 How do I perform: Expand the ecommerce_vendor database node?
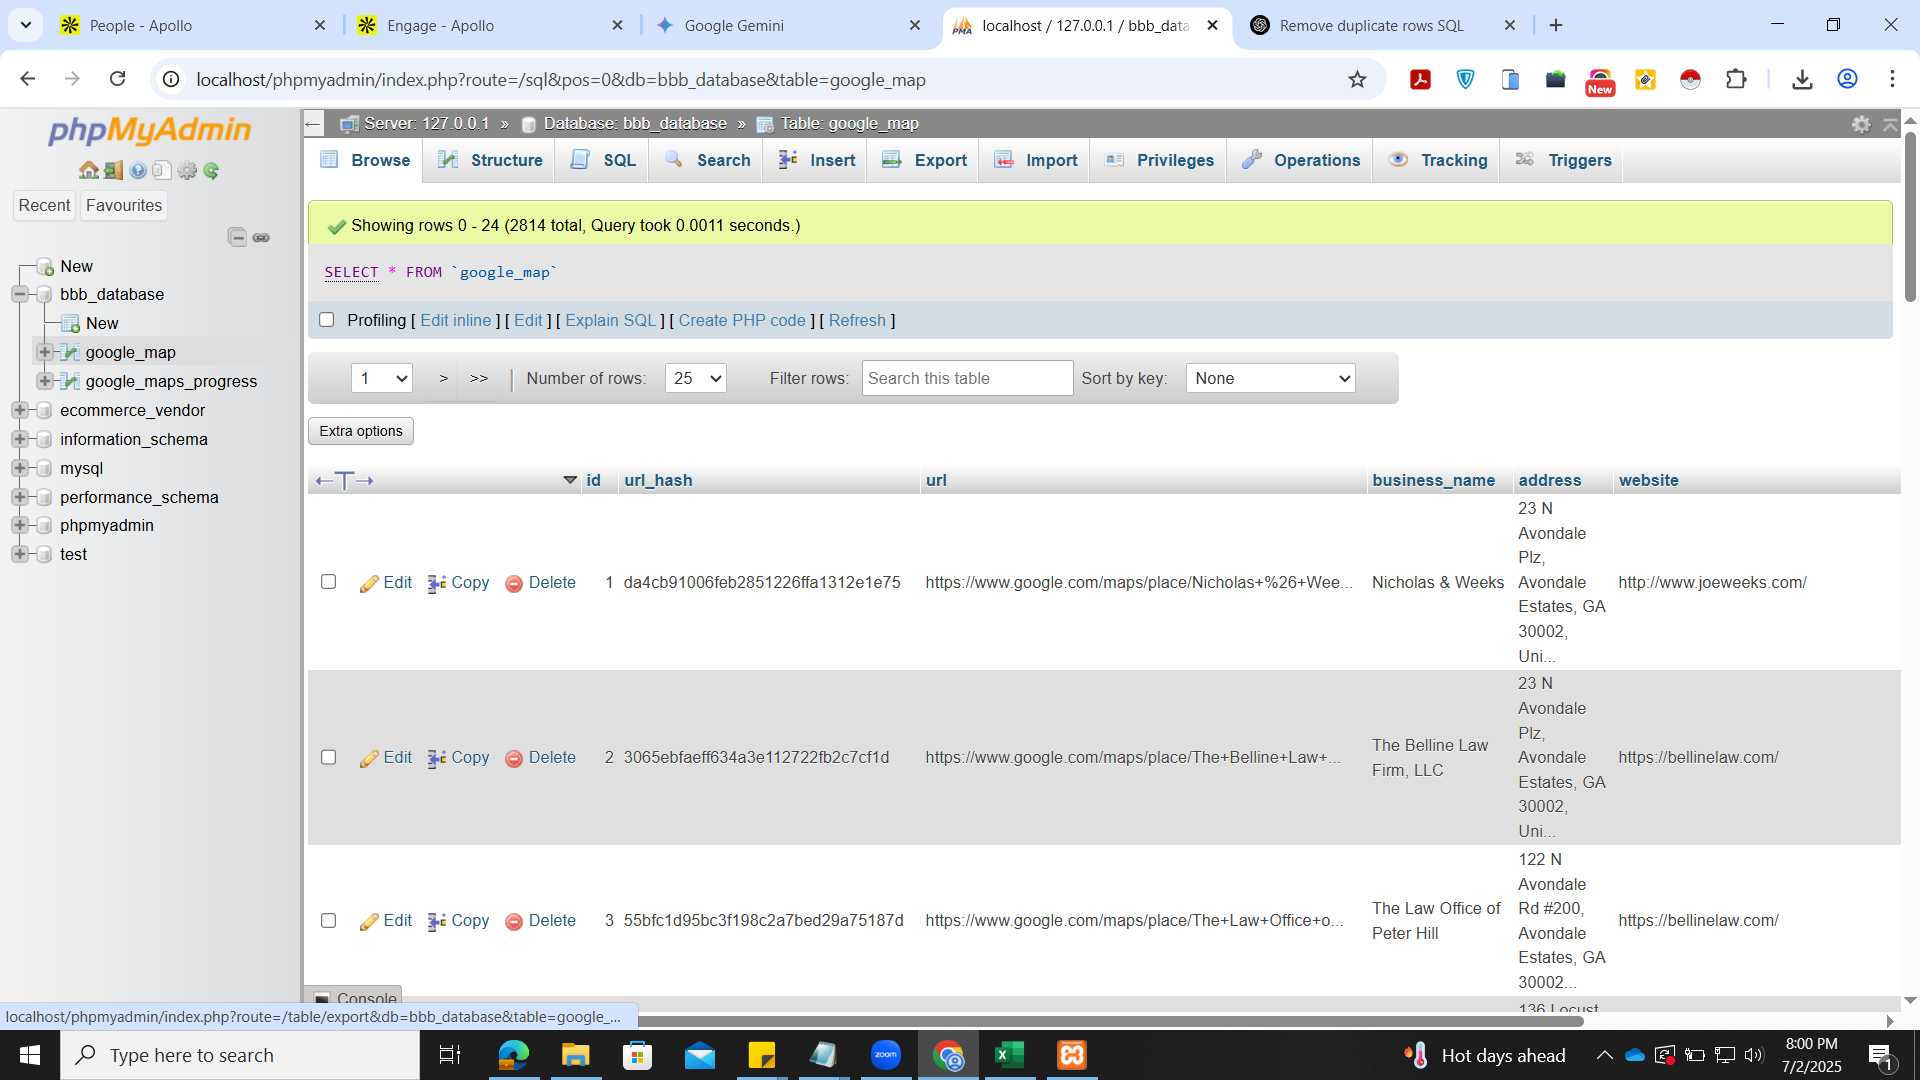point(19,410)
